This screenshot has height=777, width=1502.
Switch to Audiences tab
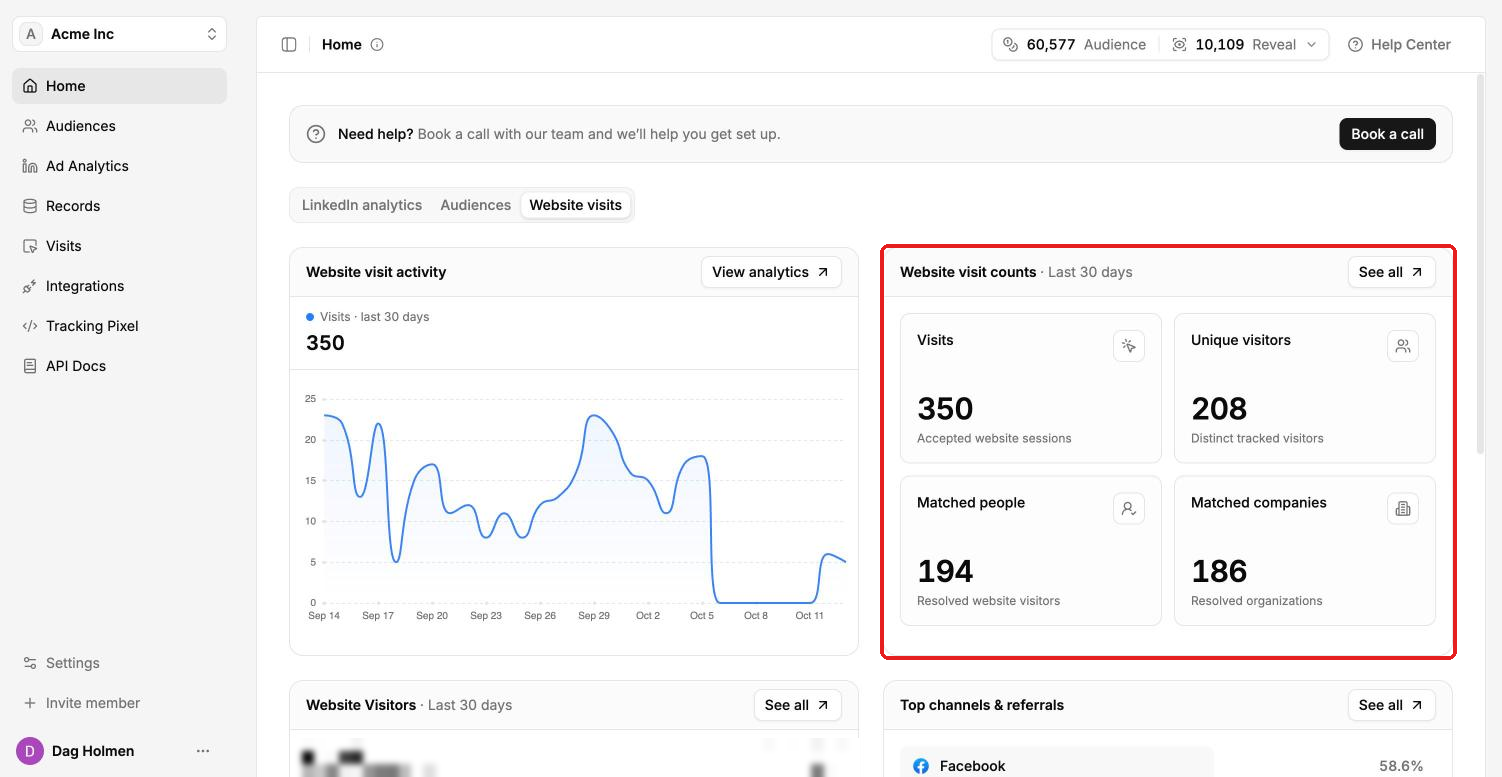point(475,205)
